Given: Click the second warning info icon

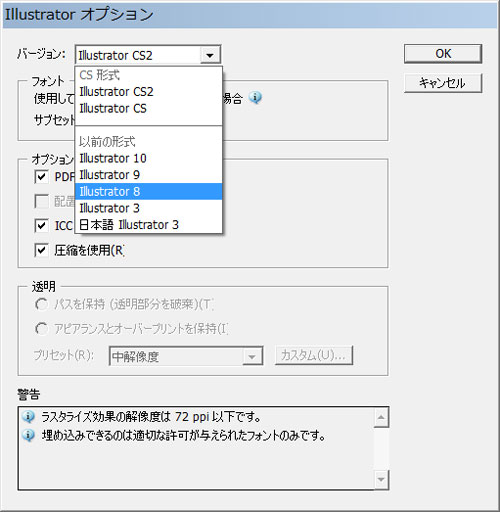Looking at the screenshot, I should tap(28, 435).
